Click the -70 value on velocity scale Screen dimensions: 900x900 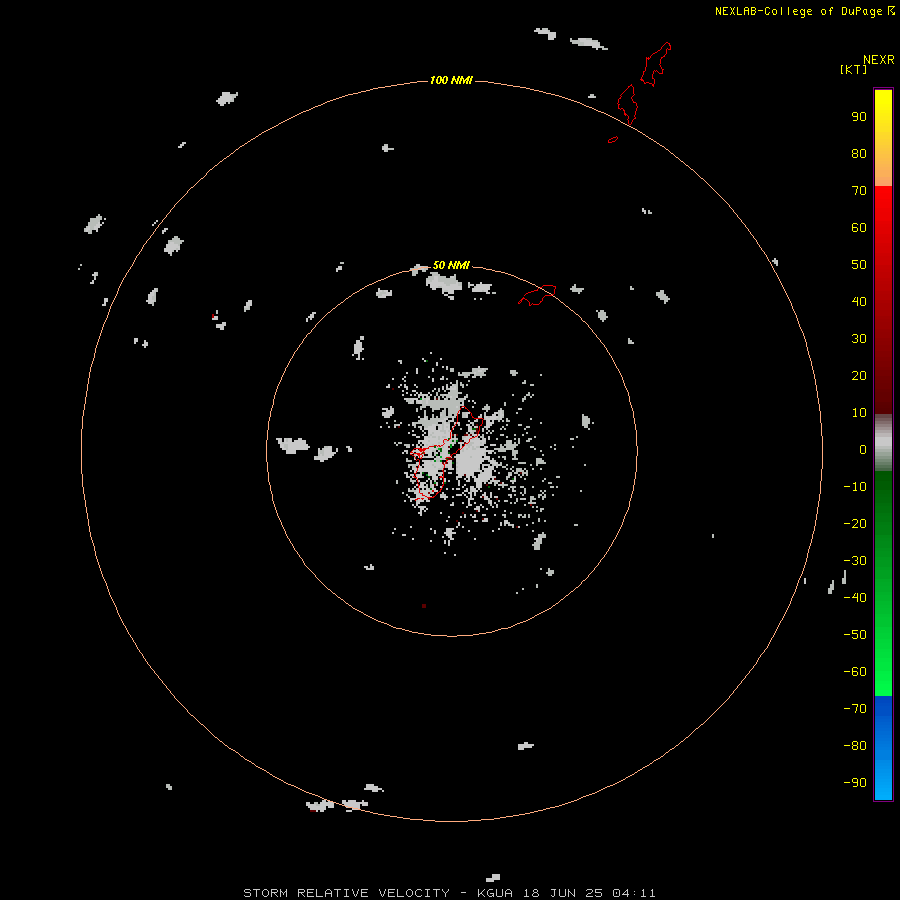click(x=855, y=709)
